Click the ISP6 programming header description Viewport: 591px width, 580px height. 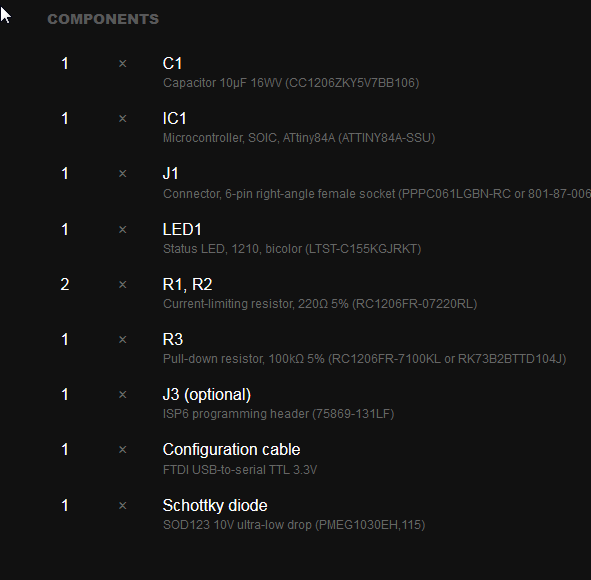(x=279, y=414)
